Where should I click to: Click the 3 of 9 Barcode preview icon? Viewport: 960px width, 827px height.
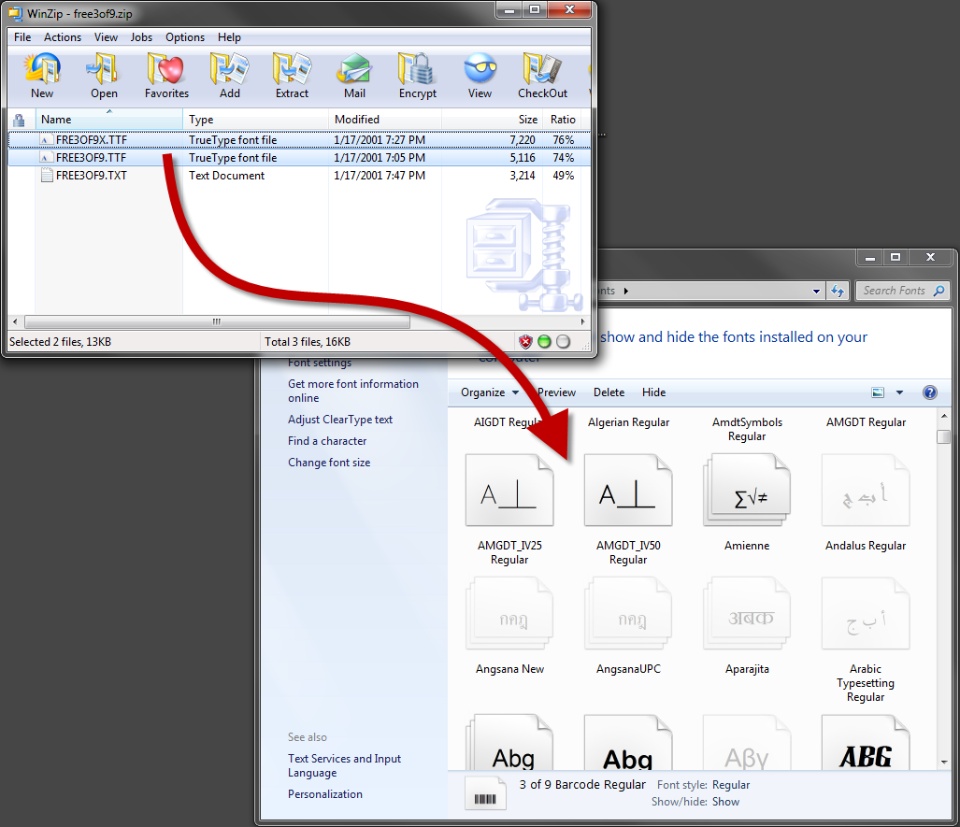(x=485, y=794)
